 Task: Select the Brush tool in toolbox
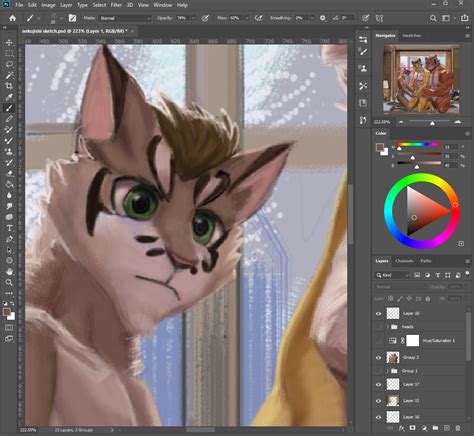coord(9,108)
